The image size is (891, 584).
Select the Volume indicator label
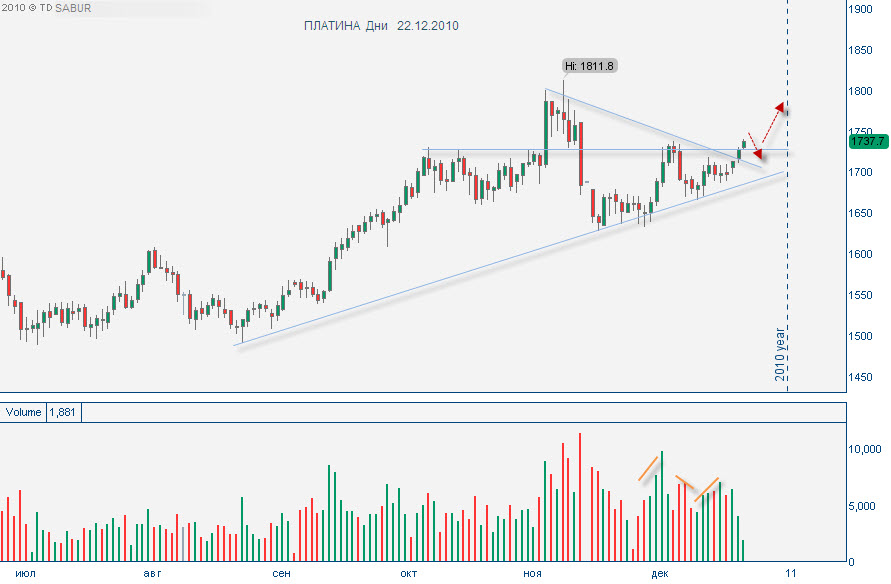tap(23, 412)
